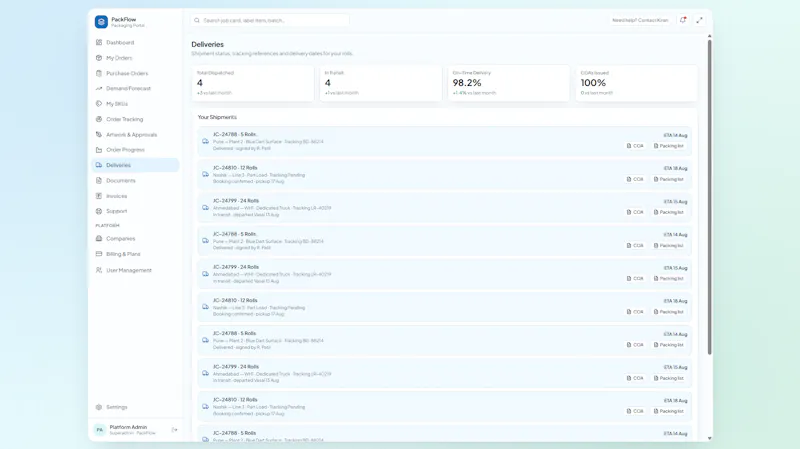This screenshot has height=449, width=800.
Task: Click the scrollbar up arrow
Action: (x=709, y=36)
